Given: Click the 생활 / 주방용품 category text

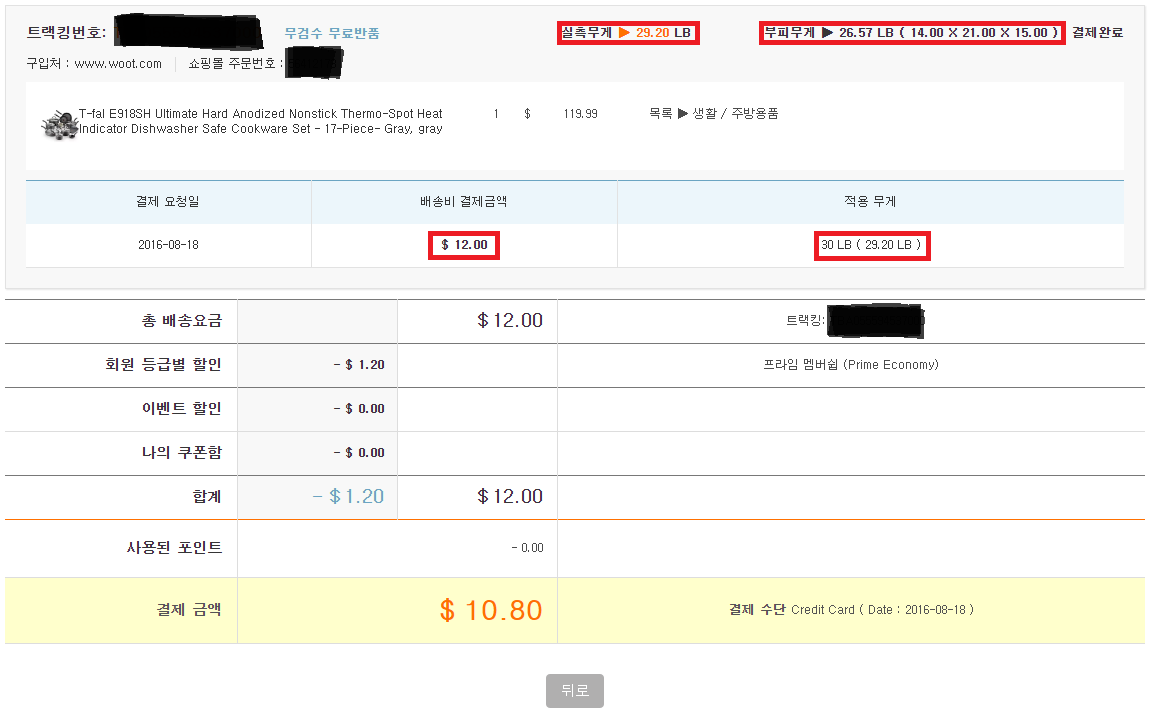Looking at the screenshot, I should (735, 114).
